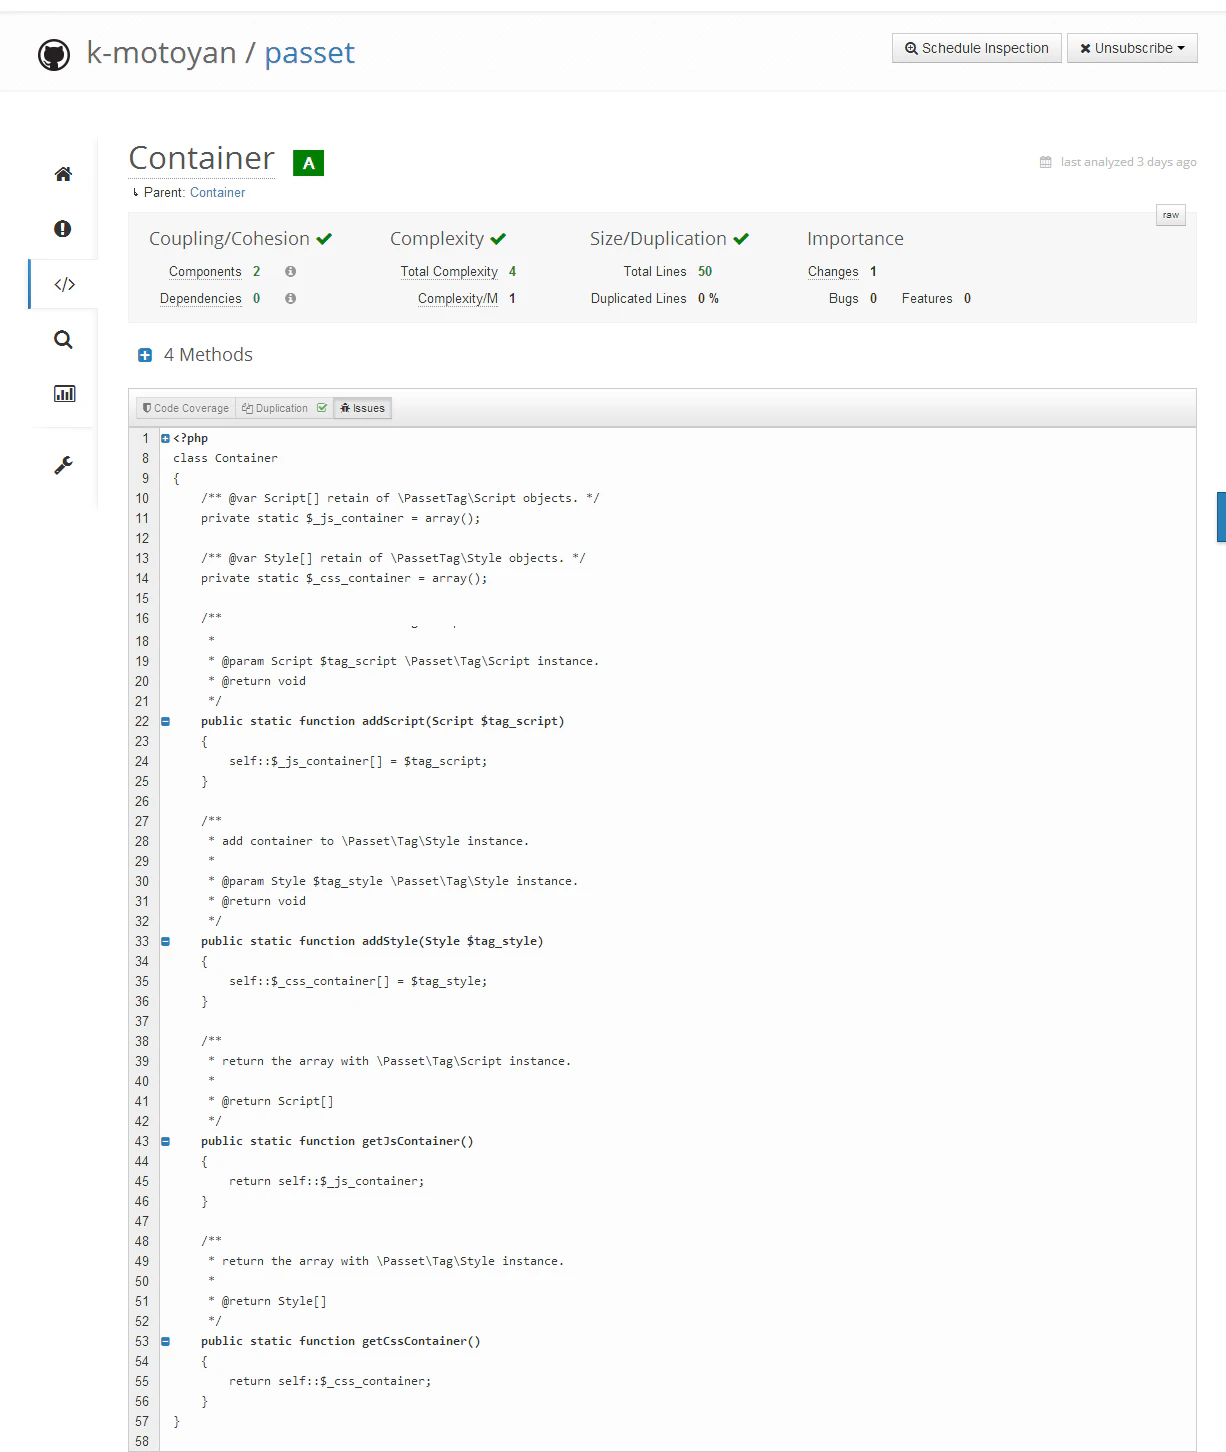Collapse addScript function at line 22
The image size is (1226, 1452).
pos(165,721)
